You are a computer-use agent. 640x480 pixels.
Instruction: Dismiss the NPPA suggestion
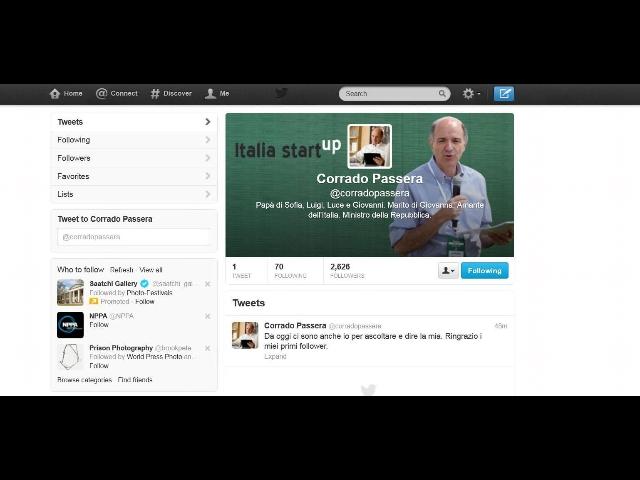click(207, 316)
